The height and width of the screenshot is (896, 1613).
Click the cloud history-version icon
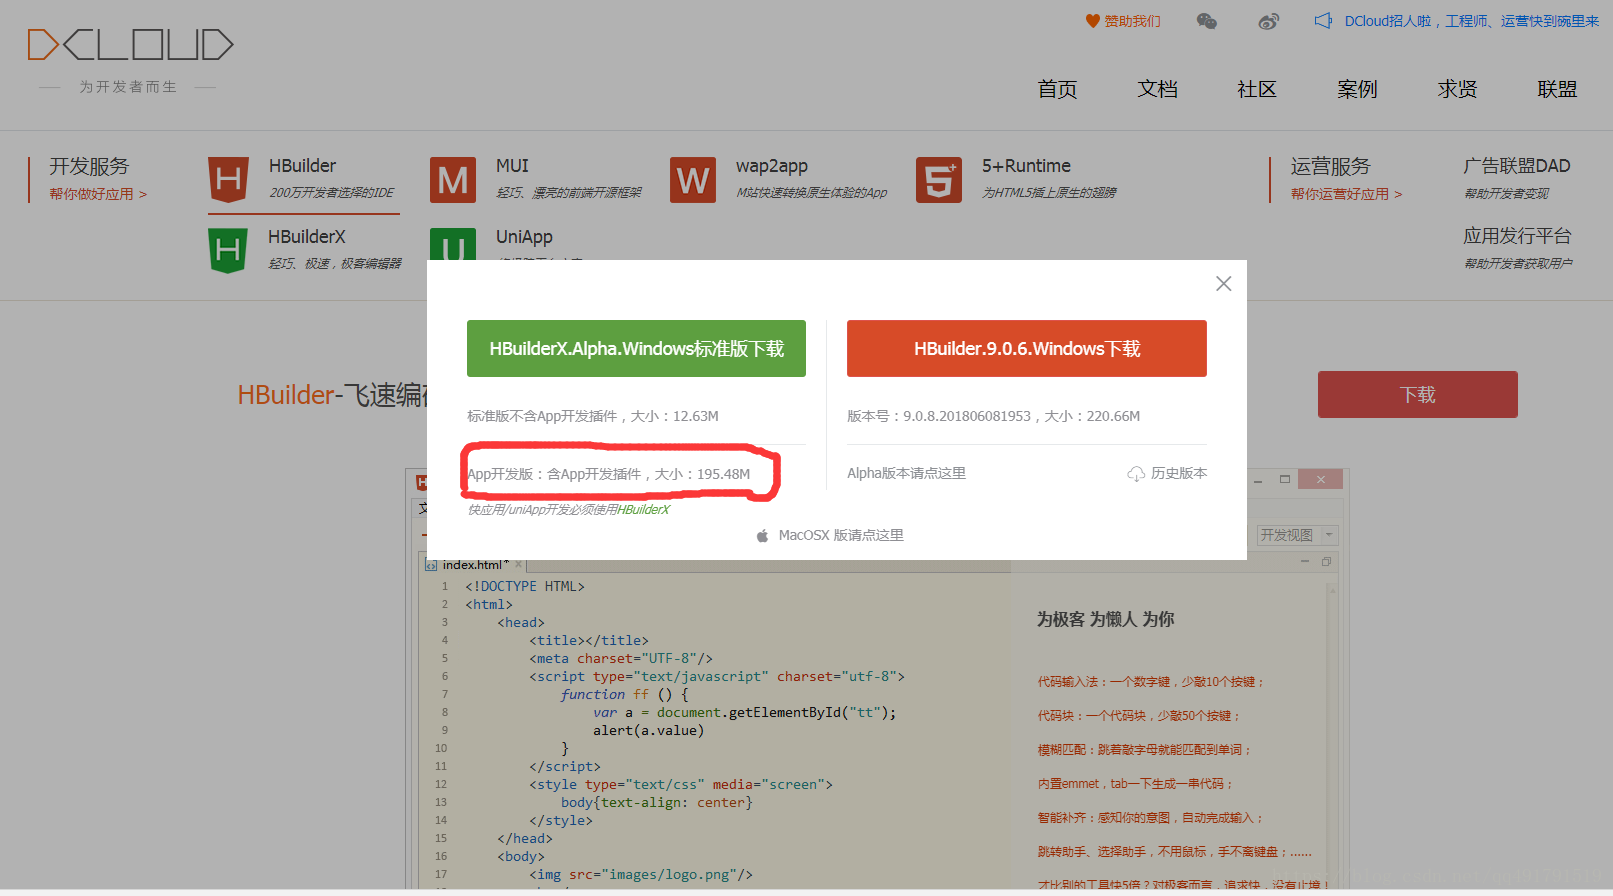1136,474
